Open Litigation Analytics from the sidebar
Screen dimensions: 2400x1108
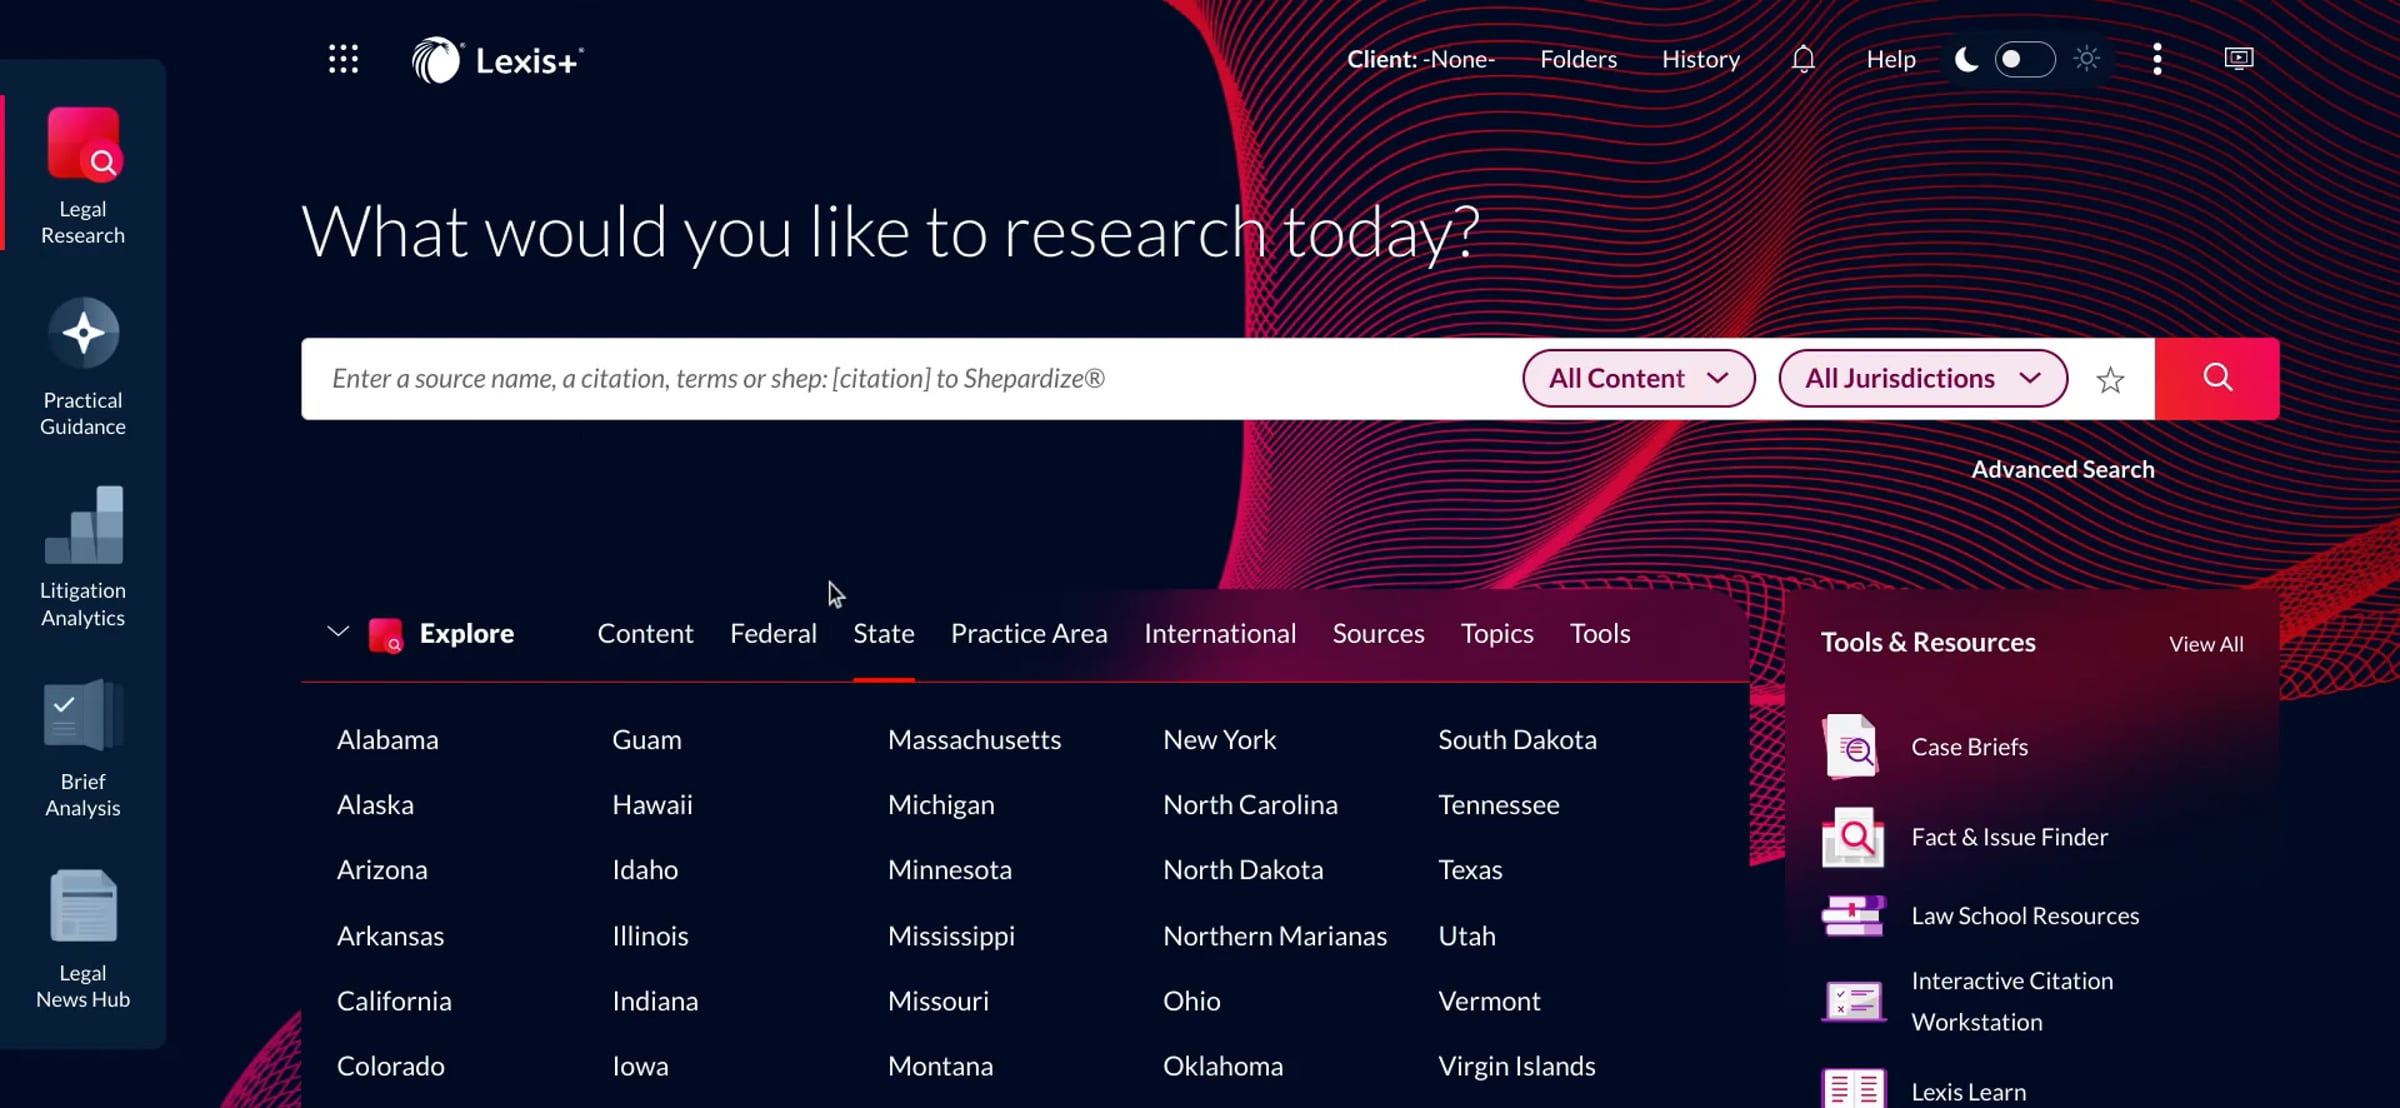point(83,523)
